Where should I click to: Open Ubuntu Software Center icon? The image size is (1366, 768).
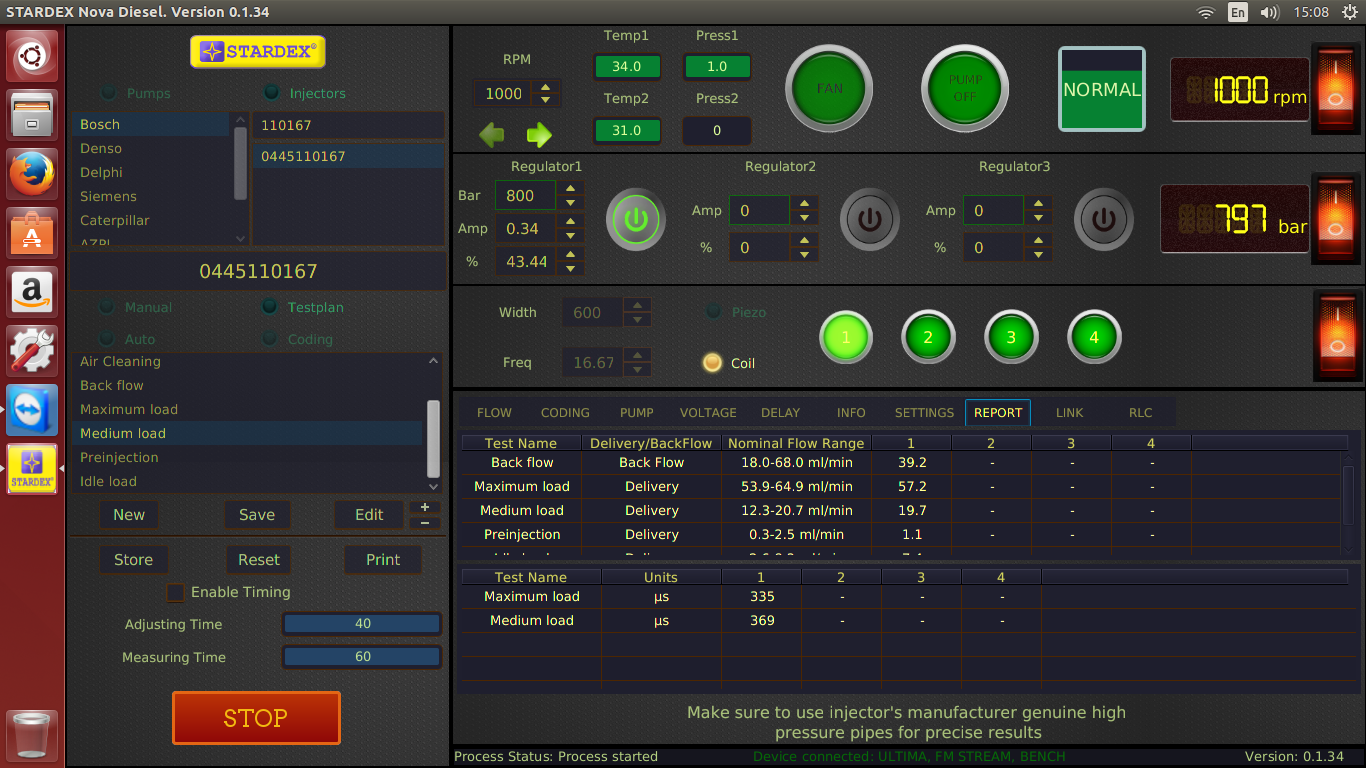(x=32, y=233)
